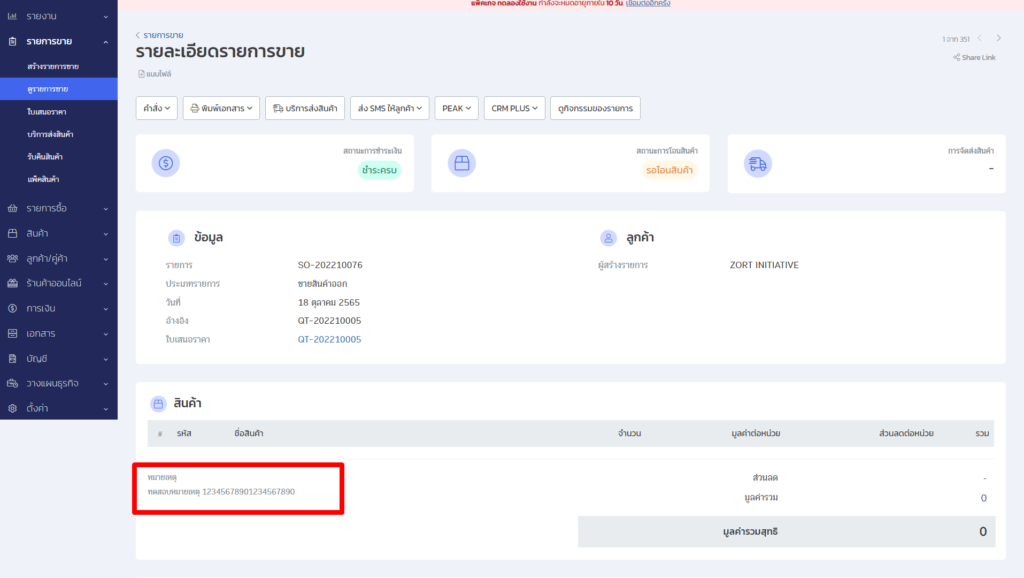The image size is (1024, 578).
Task: Click the transfer status box icon
Action: click(x=460, y=163)
